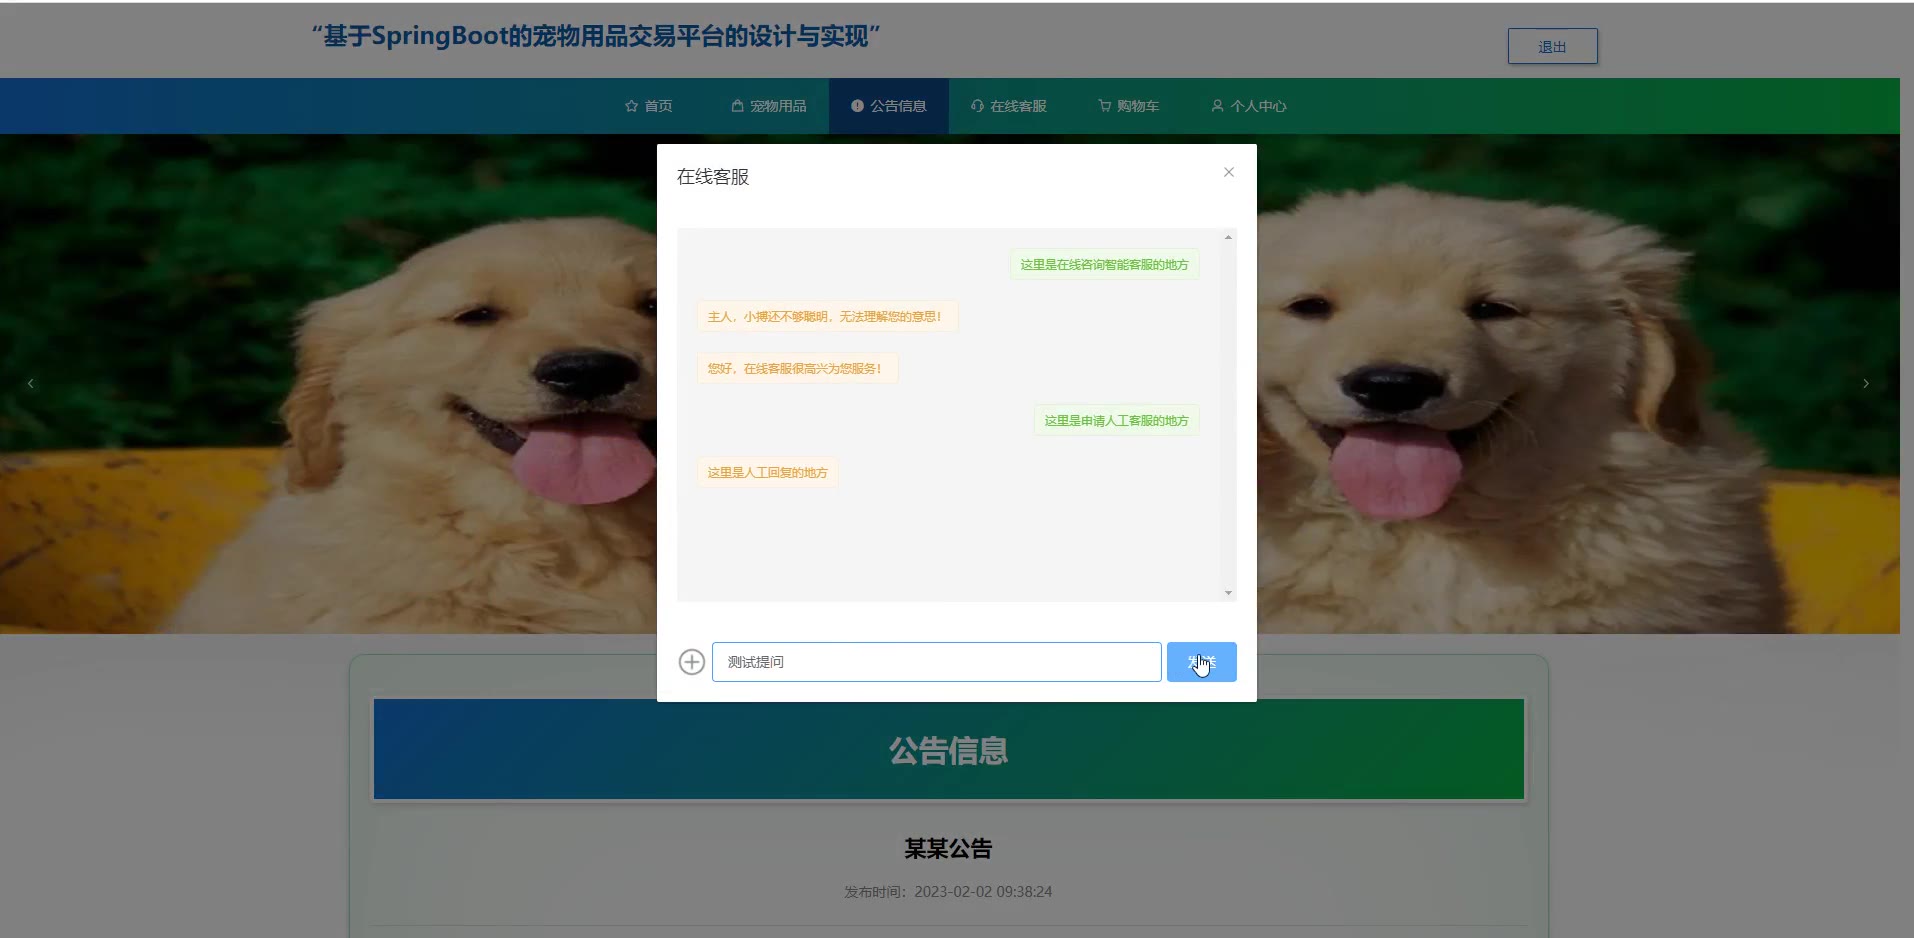Image resolution: width=1914 pixels, height=938 pixels.
Task: Show previous carousel banner image
Action: coord(31,384)
